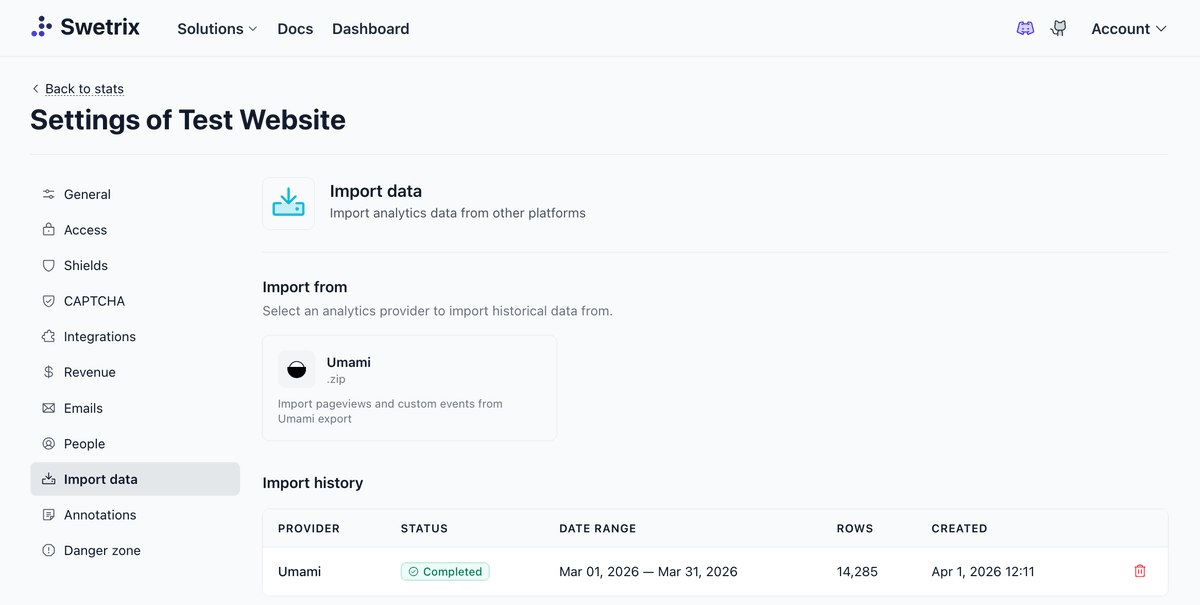The height and width of the screenshot is (605, 1200).
Task: Click the Umami cell in import history
Action: click(x=299, y=572)
